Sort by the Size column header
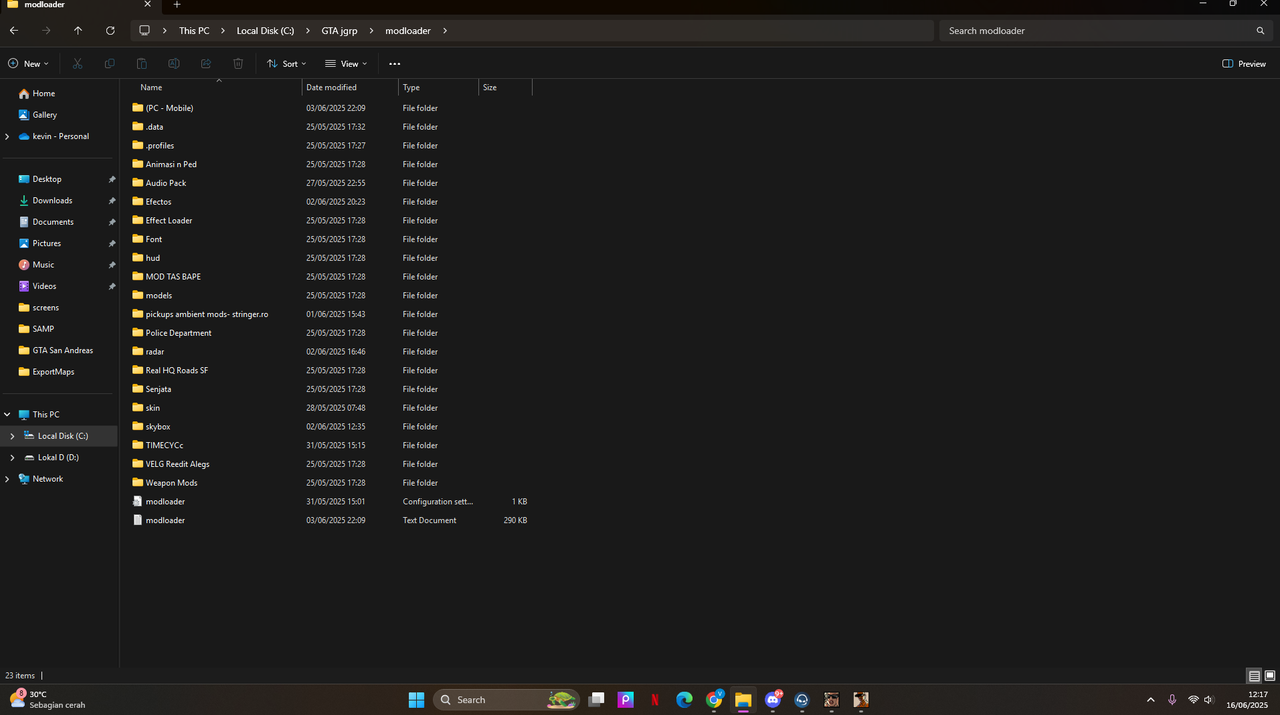 (x=490, y=88)
